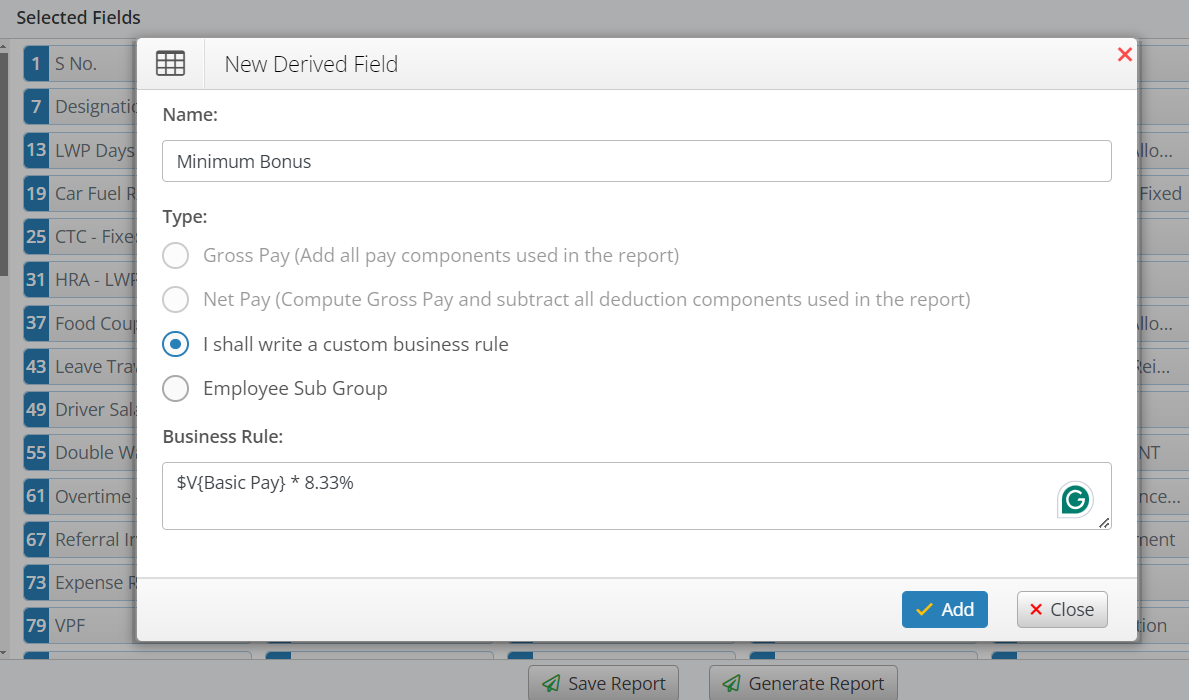Select the Net Pay radio option
1189x700 pixels.
point(175,300)
